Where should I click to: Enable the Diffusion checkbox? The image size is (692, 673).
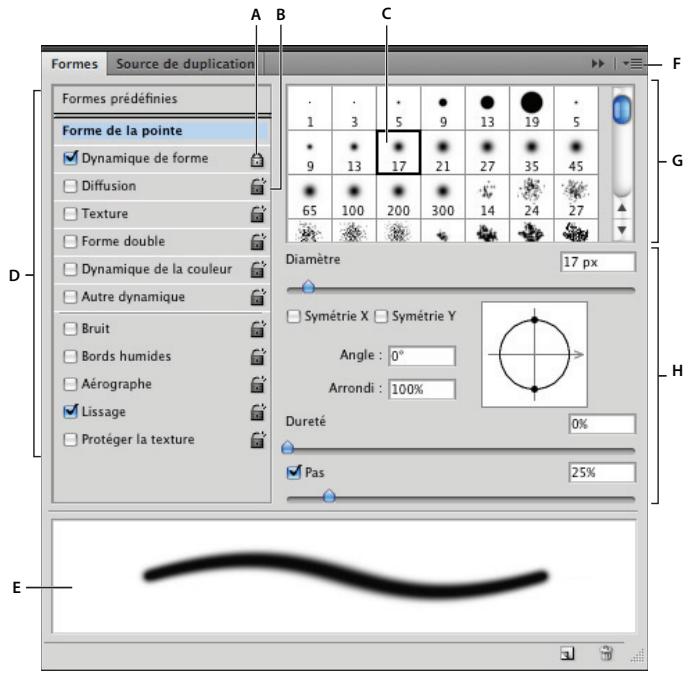[70, 186]
